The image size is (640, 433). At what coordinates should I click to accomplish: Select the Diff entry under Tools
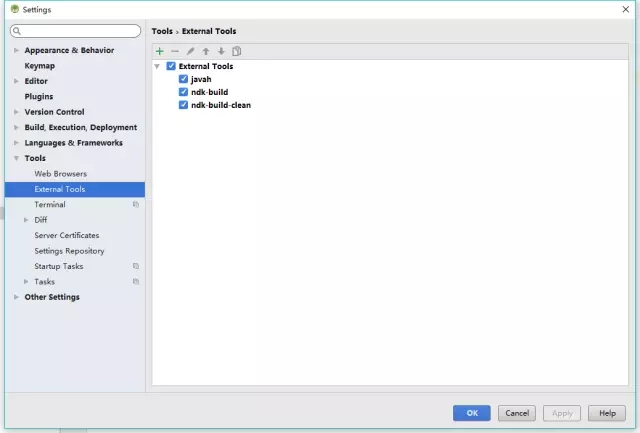(41, 220)
